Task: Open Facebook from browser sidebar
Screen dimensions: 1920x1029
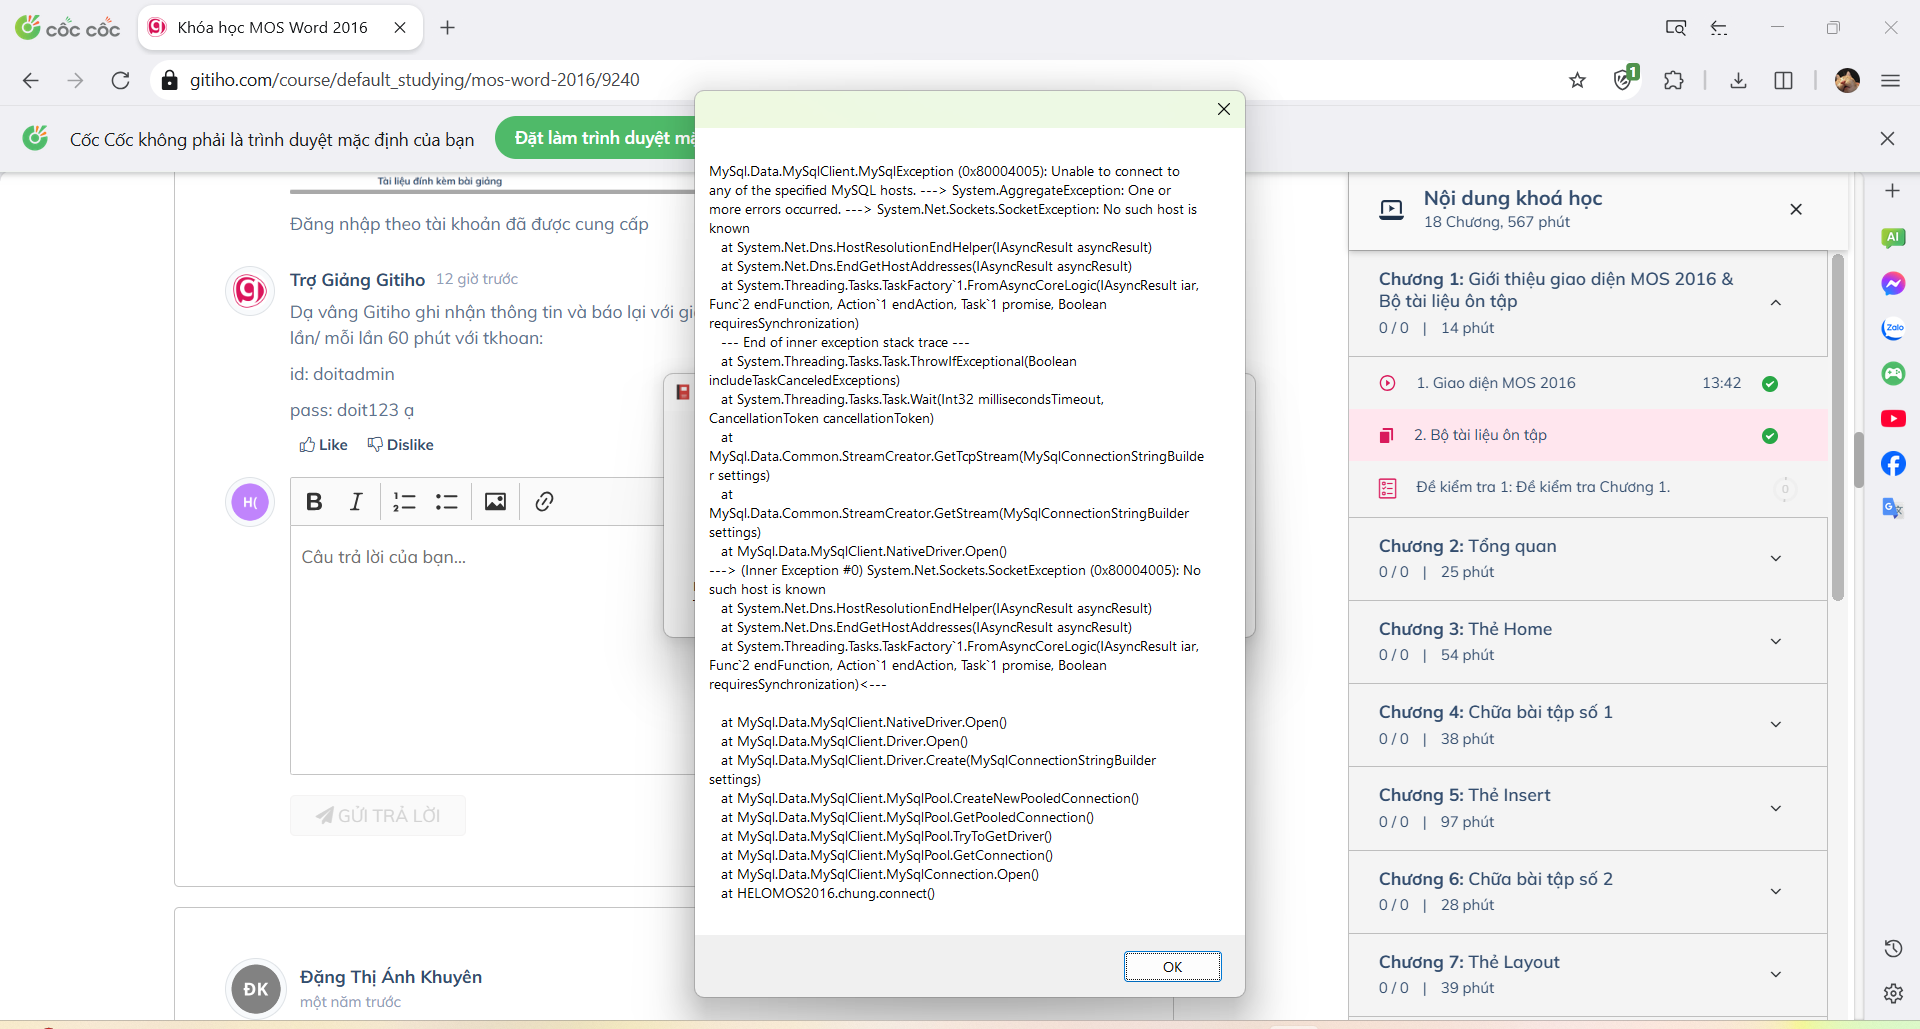Action: tap(1893, 463)
